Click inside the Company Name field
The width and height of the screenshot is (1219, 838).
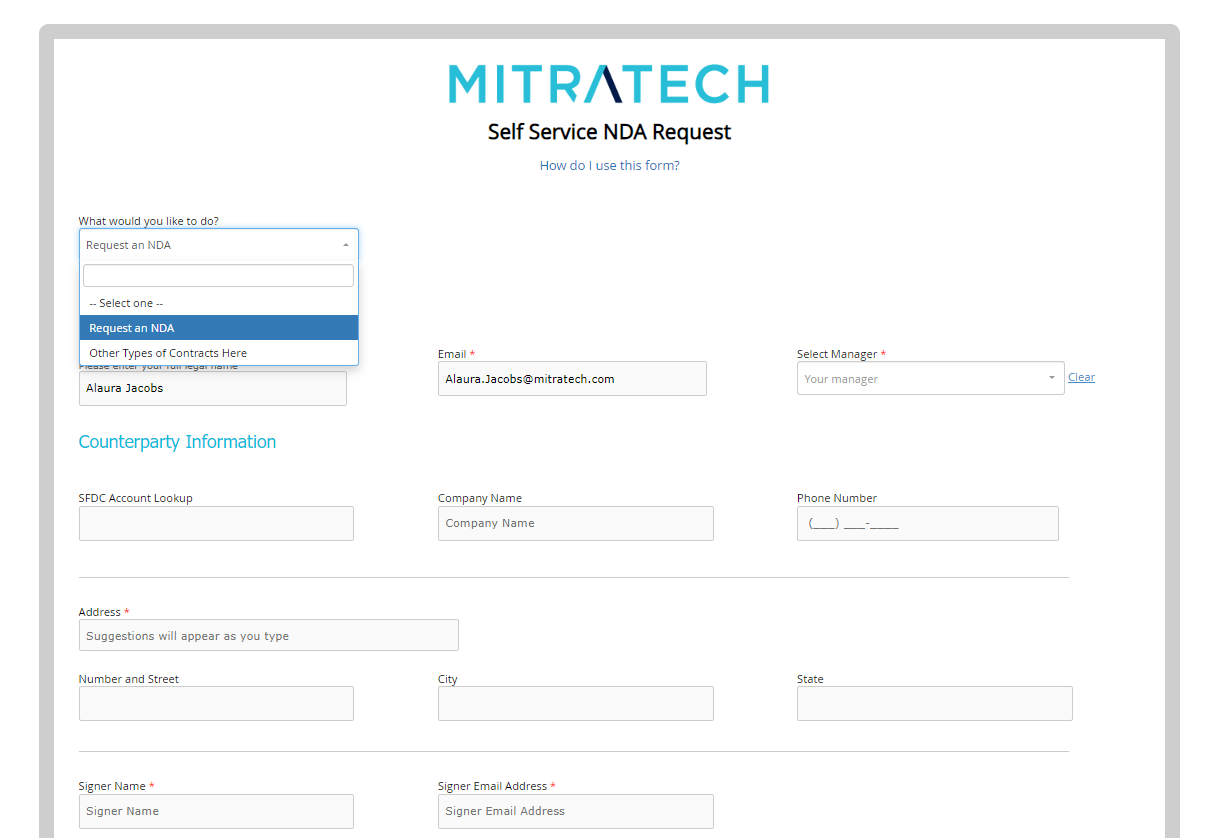575,523
